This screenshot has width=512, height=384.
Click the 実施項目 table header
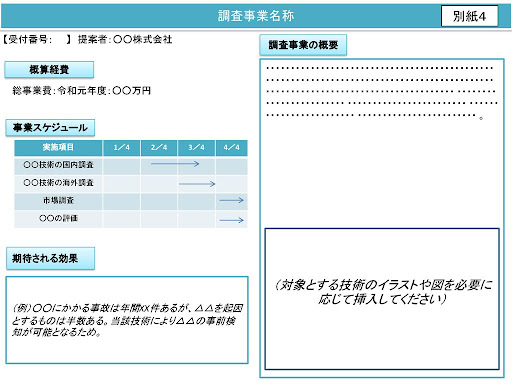(58, 148)
